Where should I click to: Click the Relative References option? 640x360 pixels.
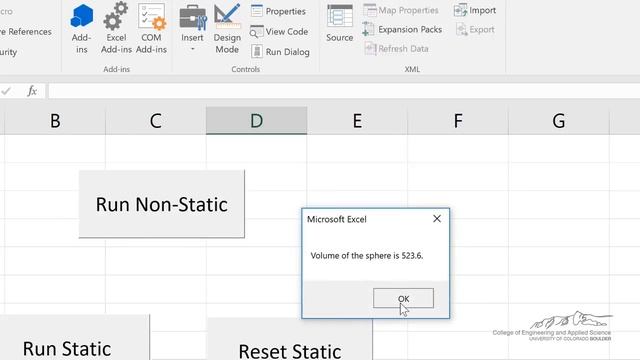coord(26,31)
